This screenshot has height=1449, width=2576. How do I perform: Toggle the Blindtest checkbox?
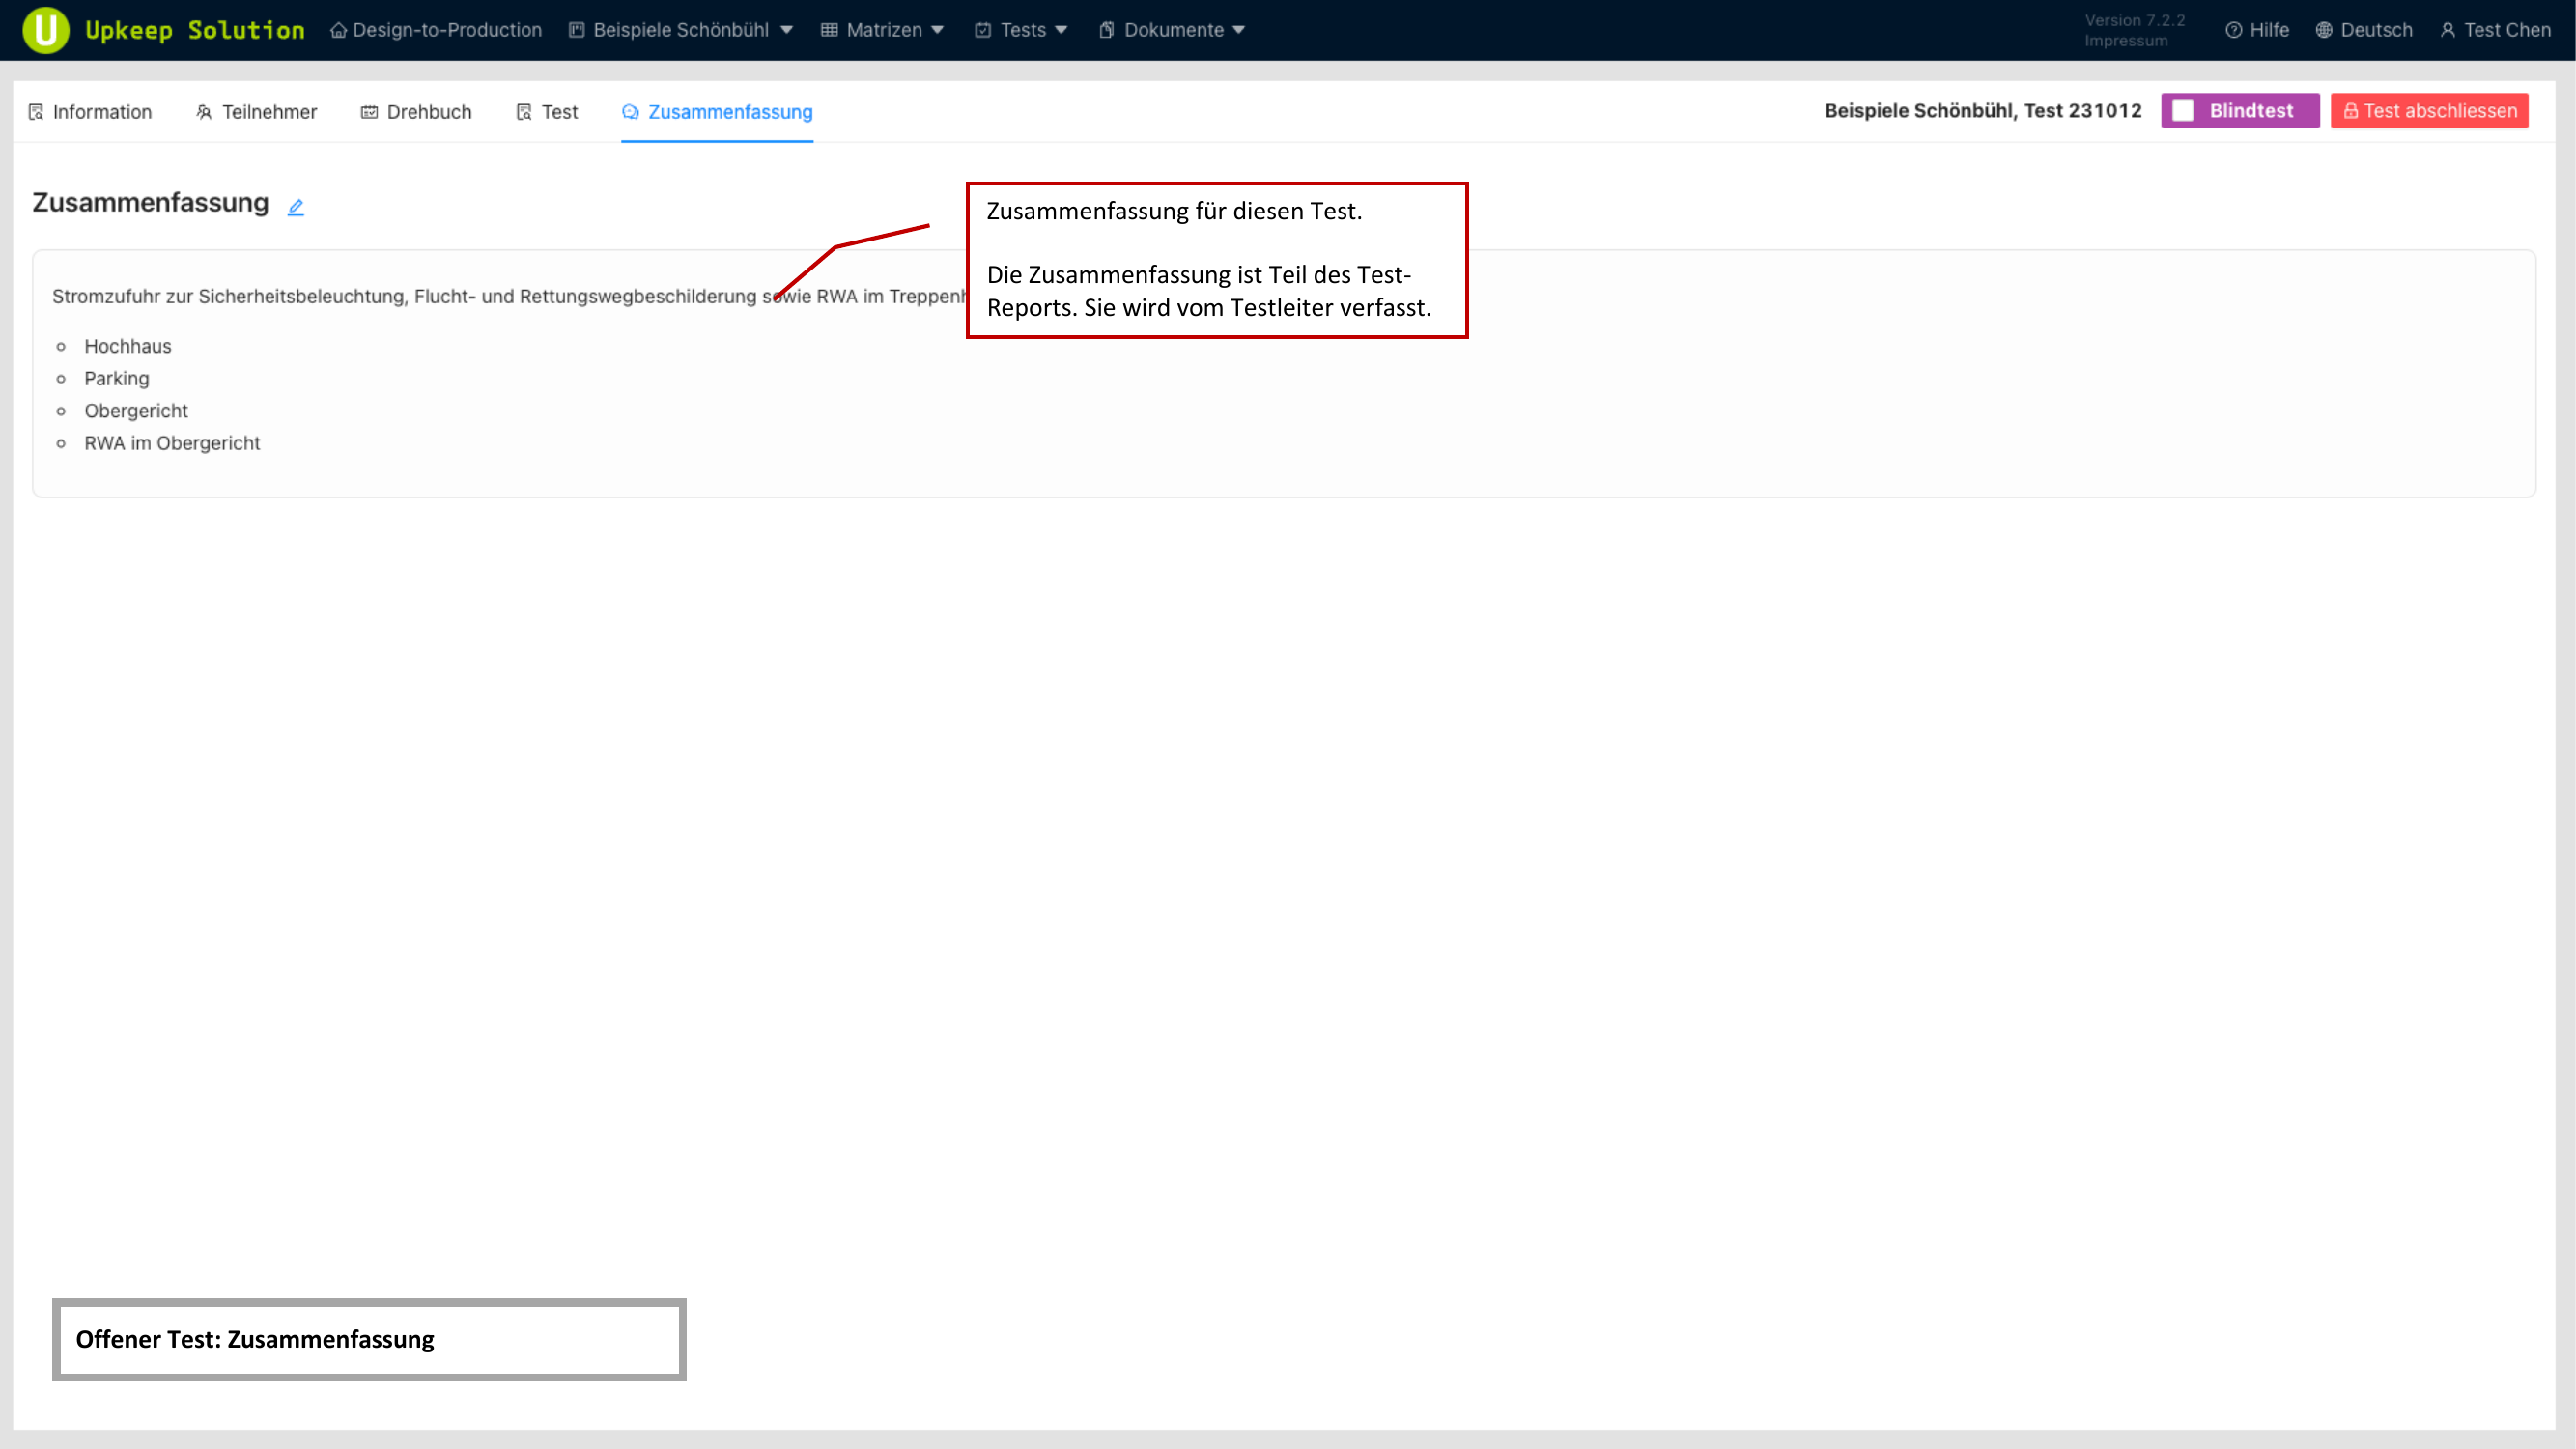point(2183,111)
